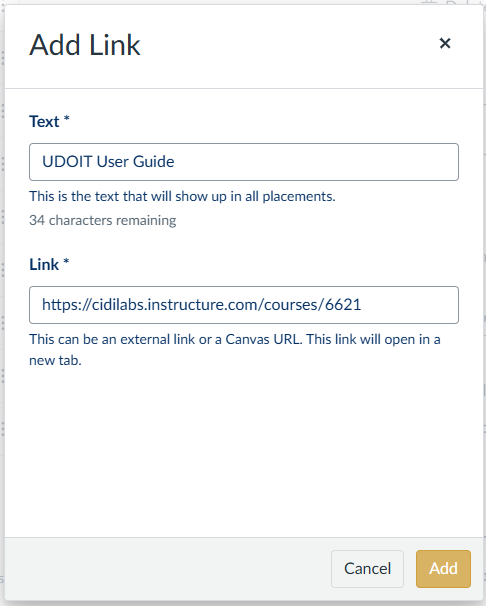Click the Add button
This screenshot has width=486, height=606.
point(443,569)
